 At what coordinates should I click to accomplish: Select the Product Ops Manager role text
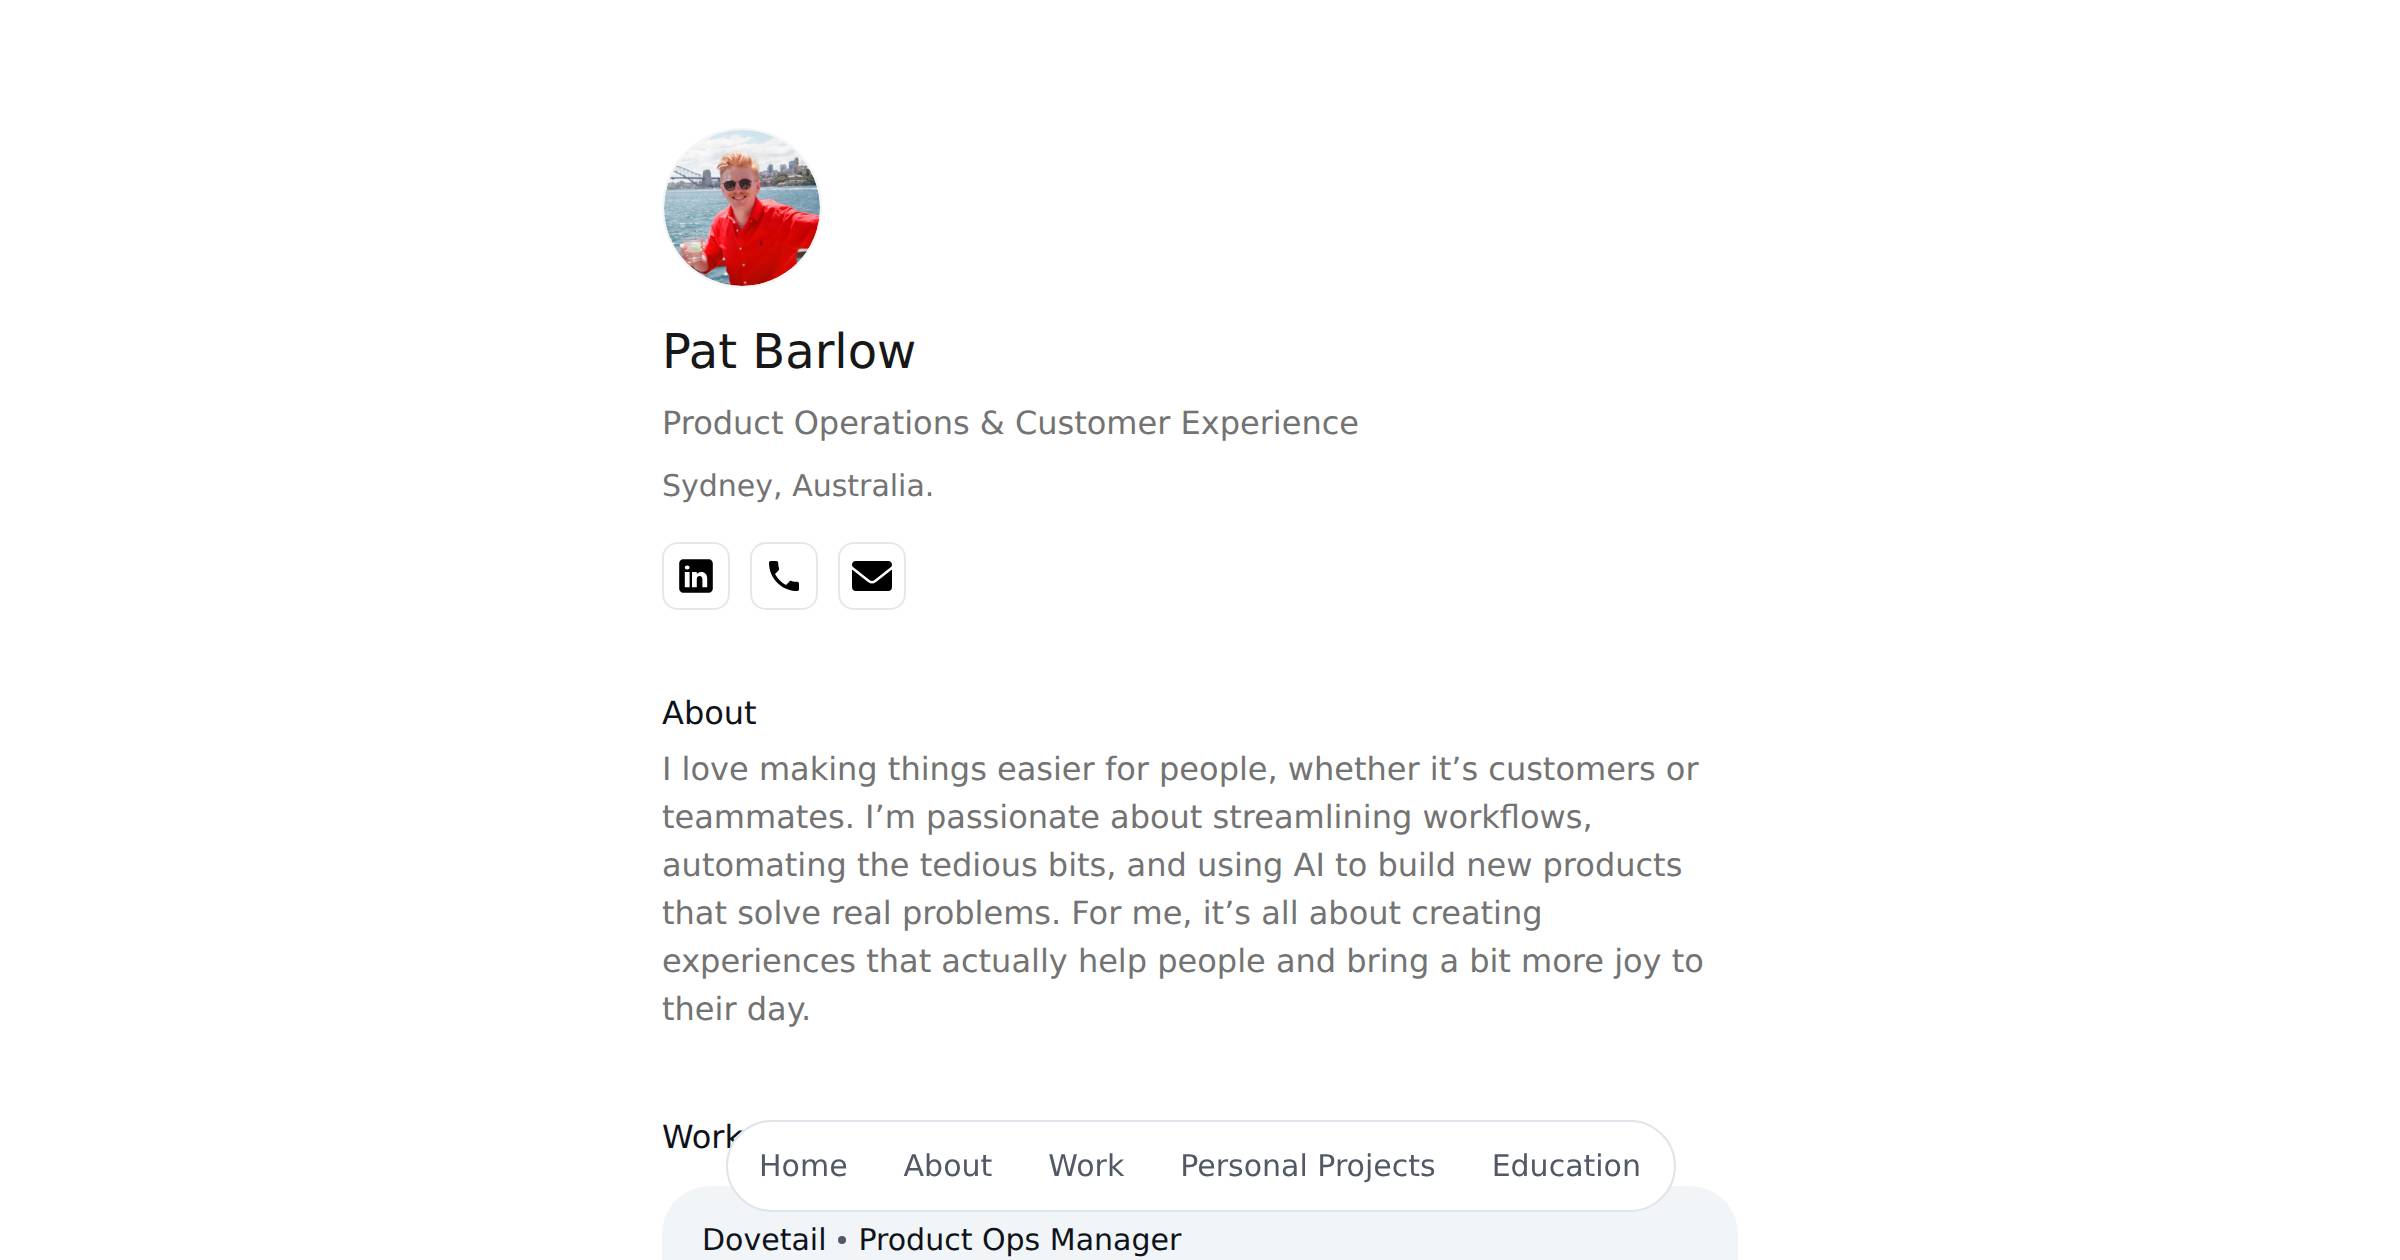tap(1020, 1240)
